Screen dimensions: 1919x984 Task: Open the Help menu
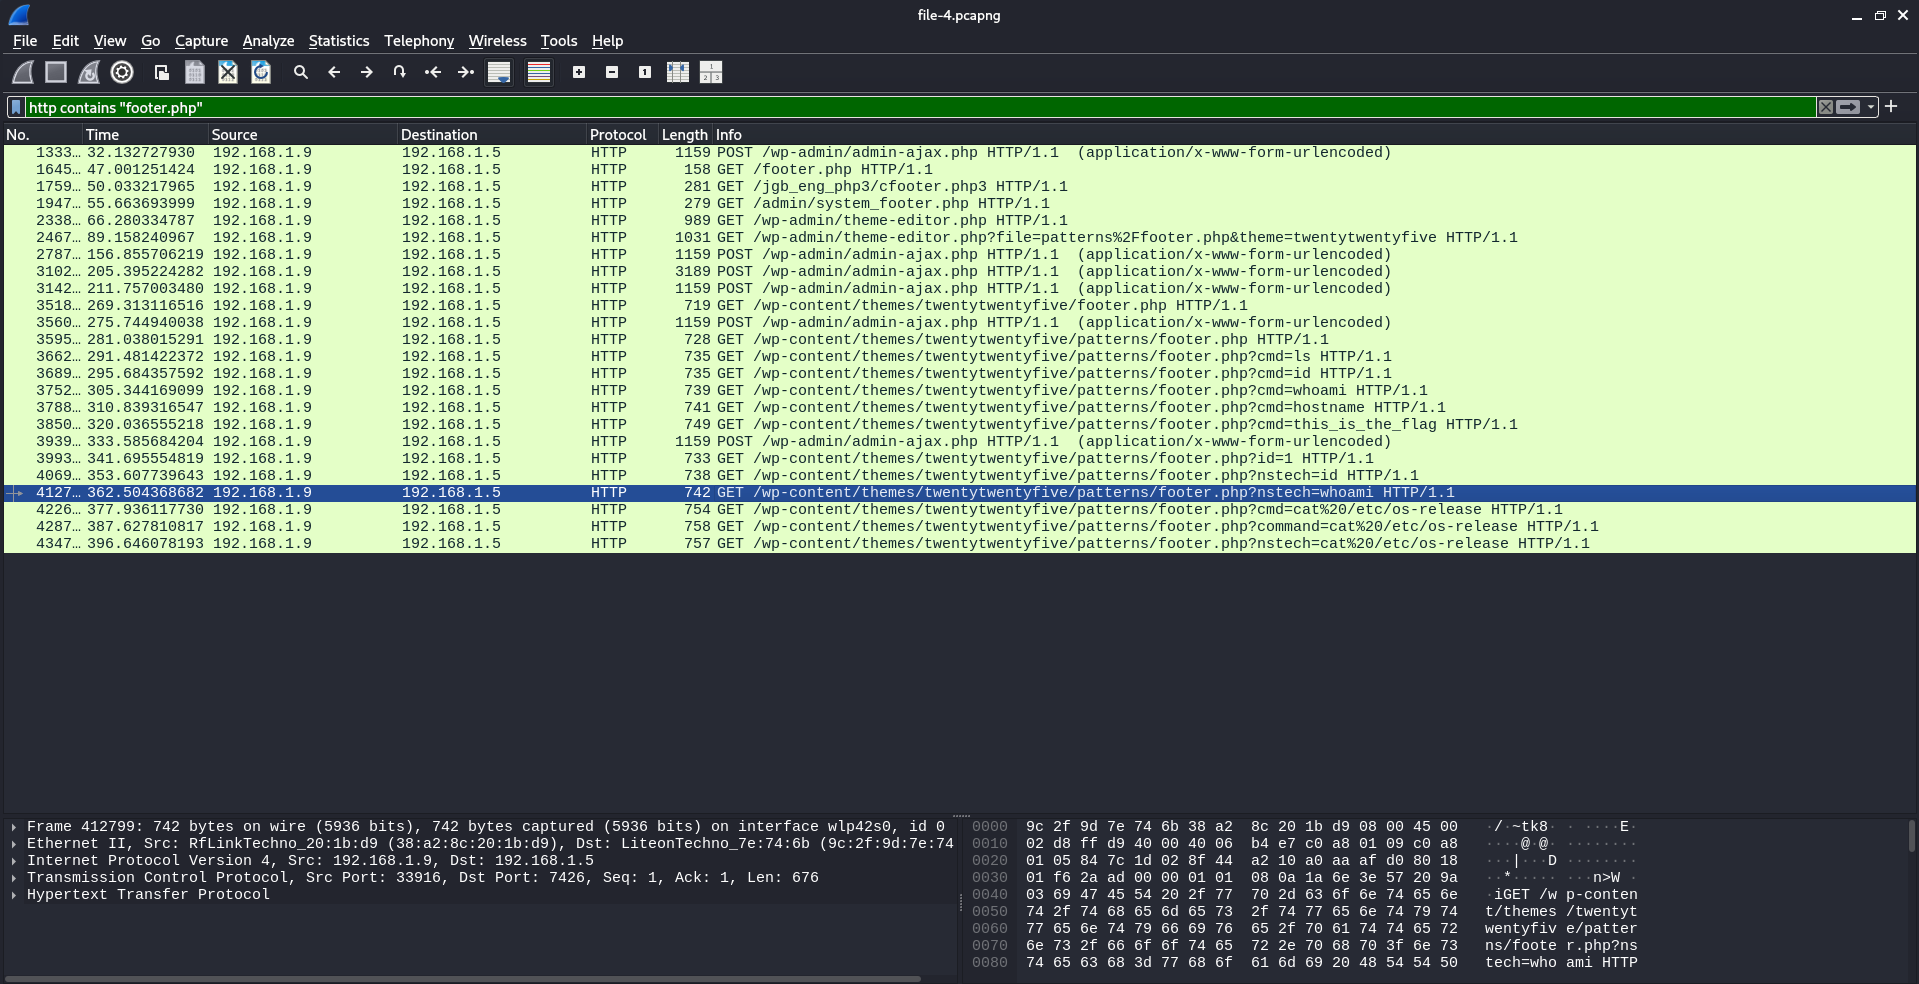point(607,41)
